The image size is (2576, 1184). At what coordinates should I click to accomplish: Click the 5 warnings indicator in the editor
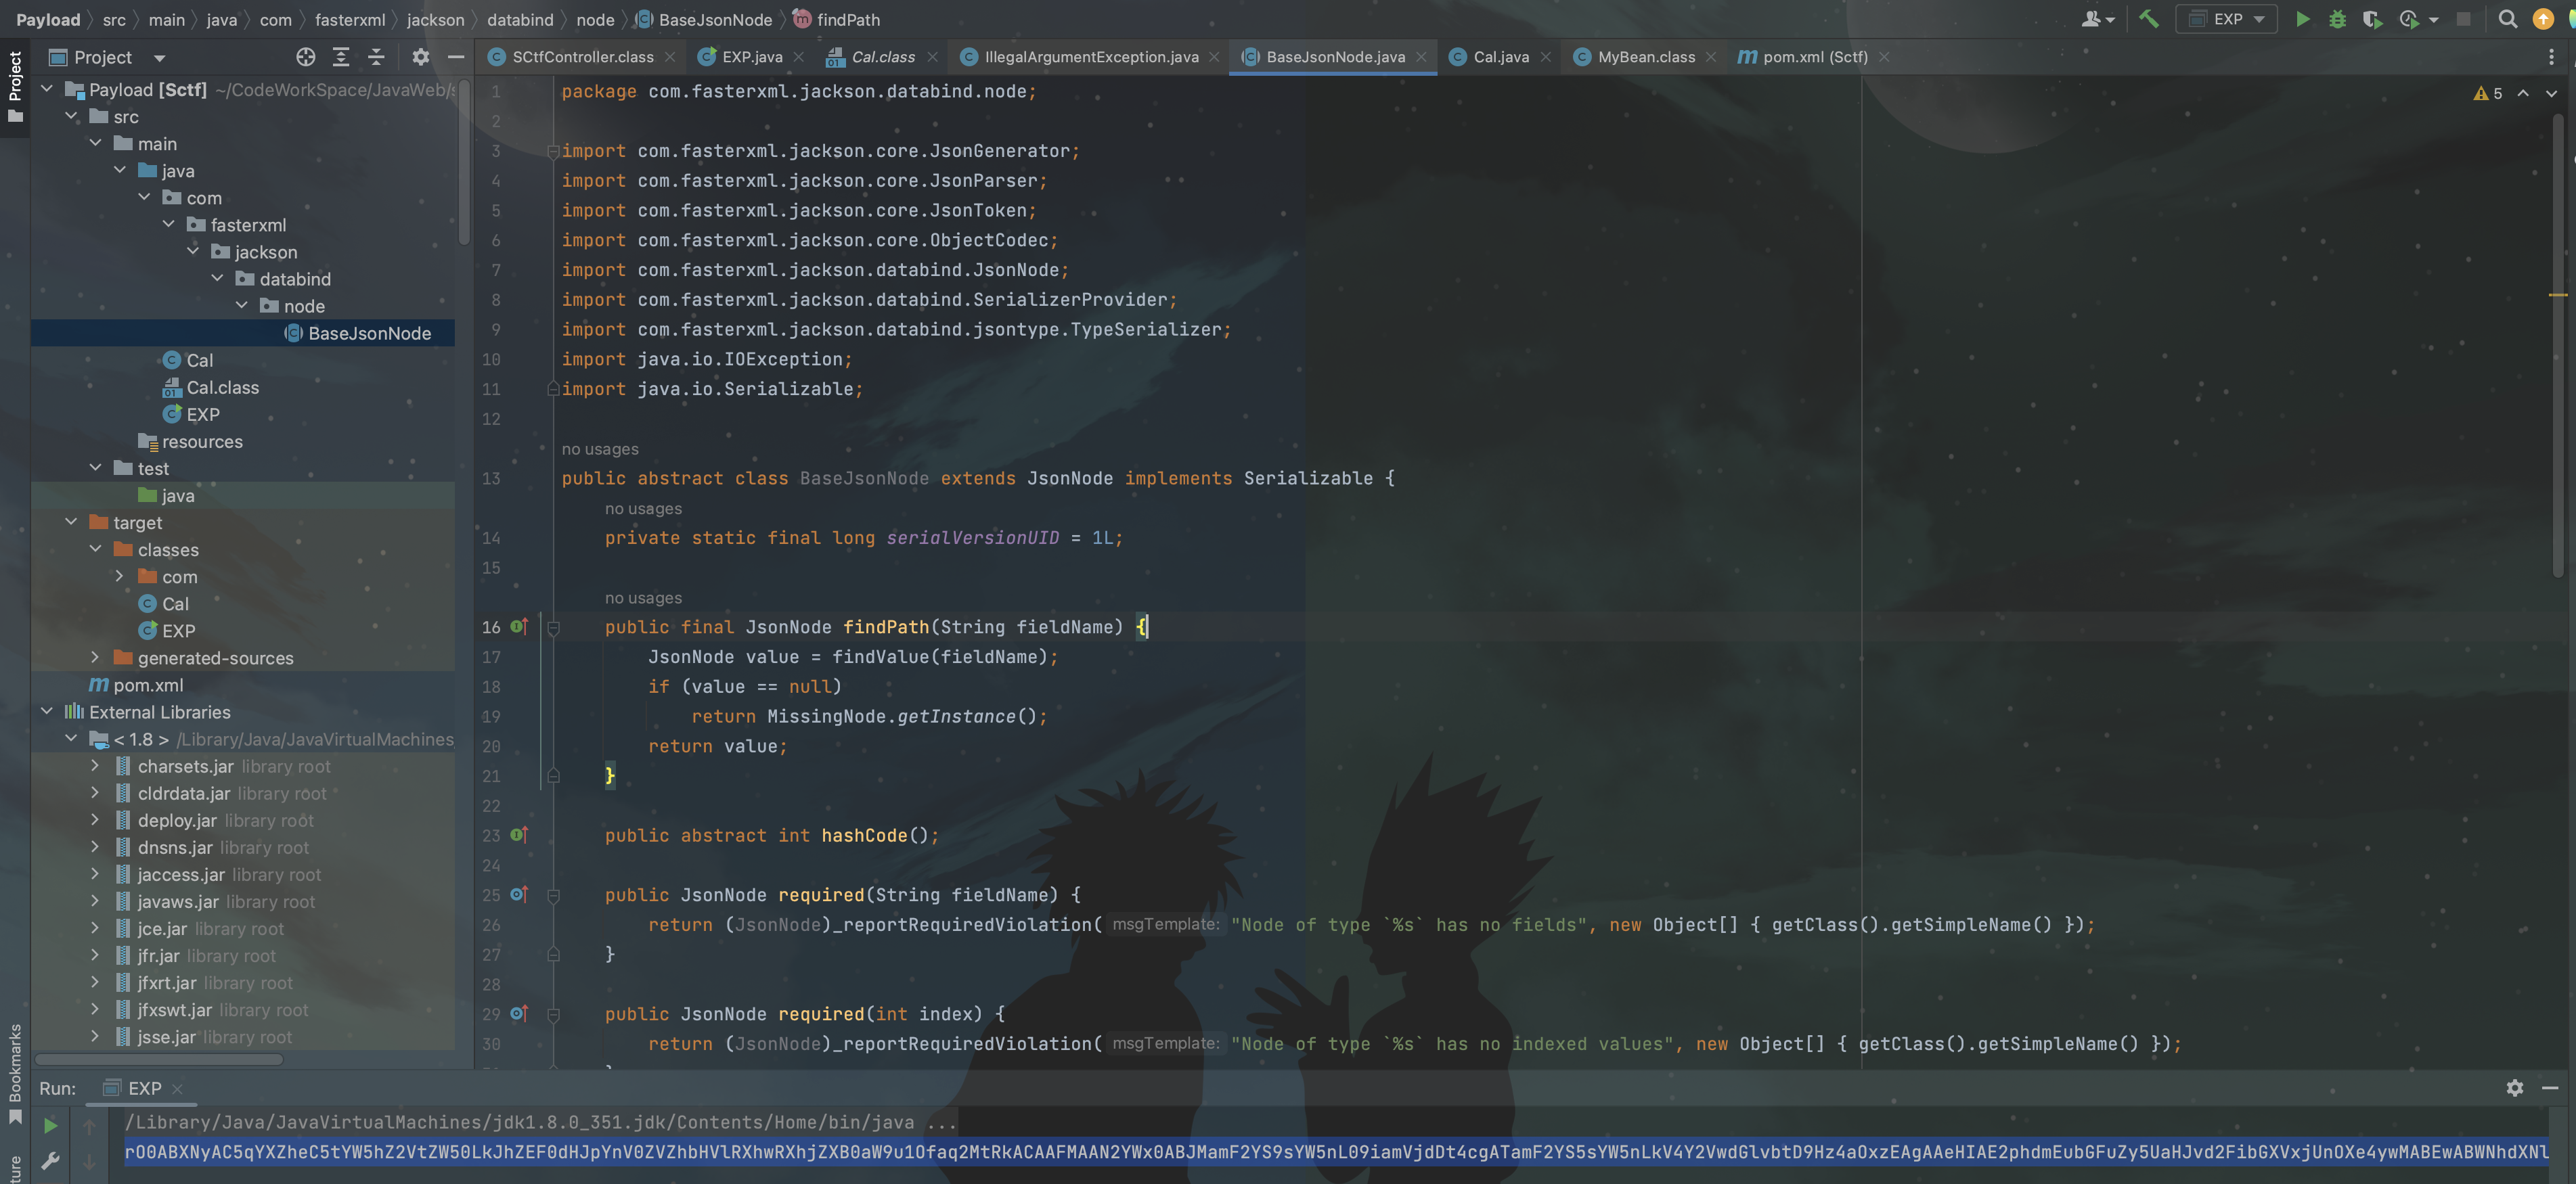[2488, 93]
